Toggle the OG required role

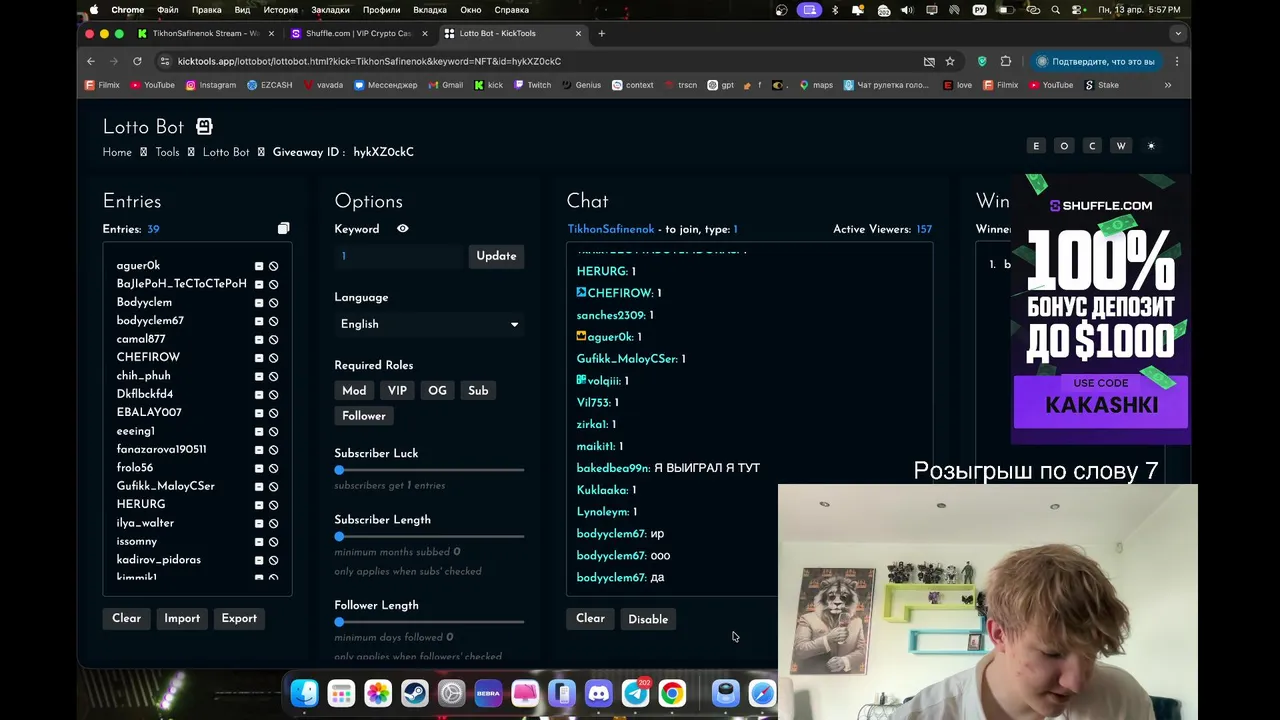tap(437, 391)
